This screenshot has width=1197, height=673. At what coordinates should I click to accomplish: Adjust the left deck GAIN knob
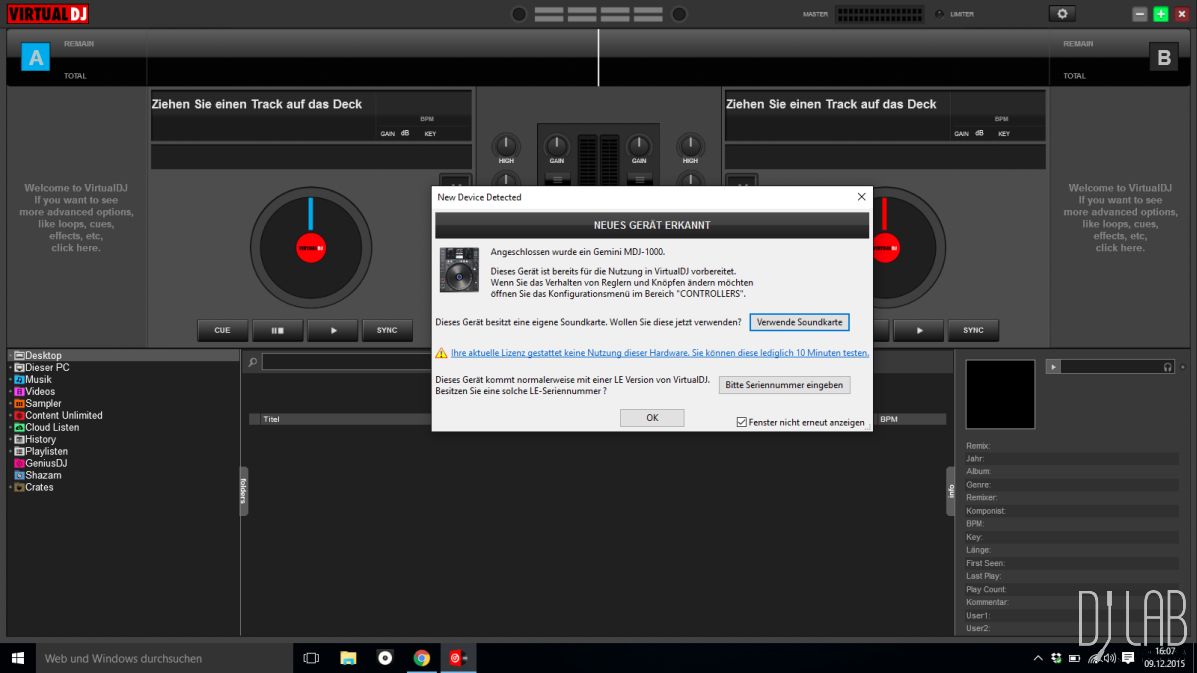click(557, 146)
